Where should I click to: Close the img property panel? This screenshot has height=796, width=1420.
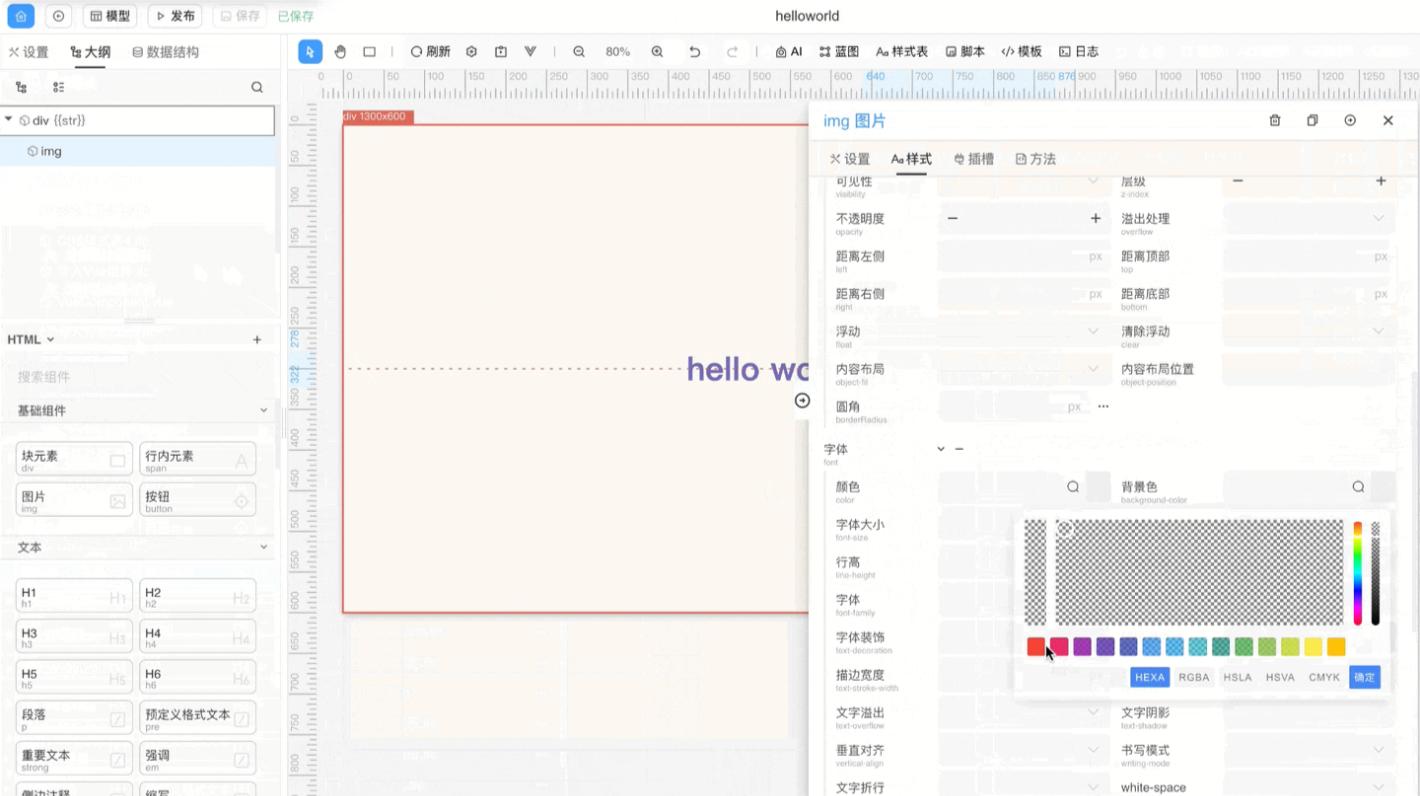pyautogui.click(x=1388, y=120)
